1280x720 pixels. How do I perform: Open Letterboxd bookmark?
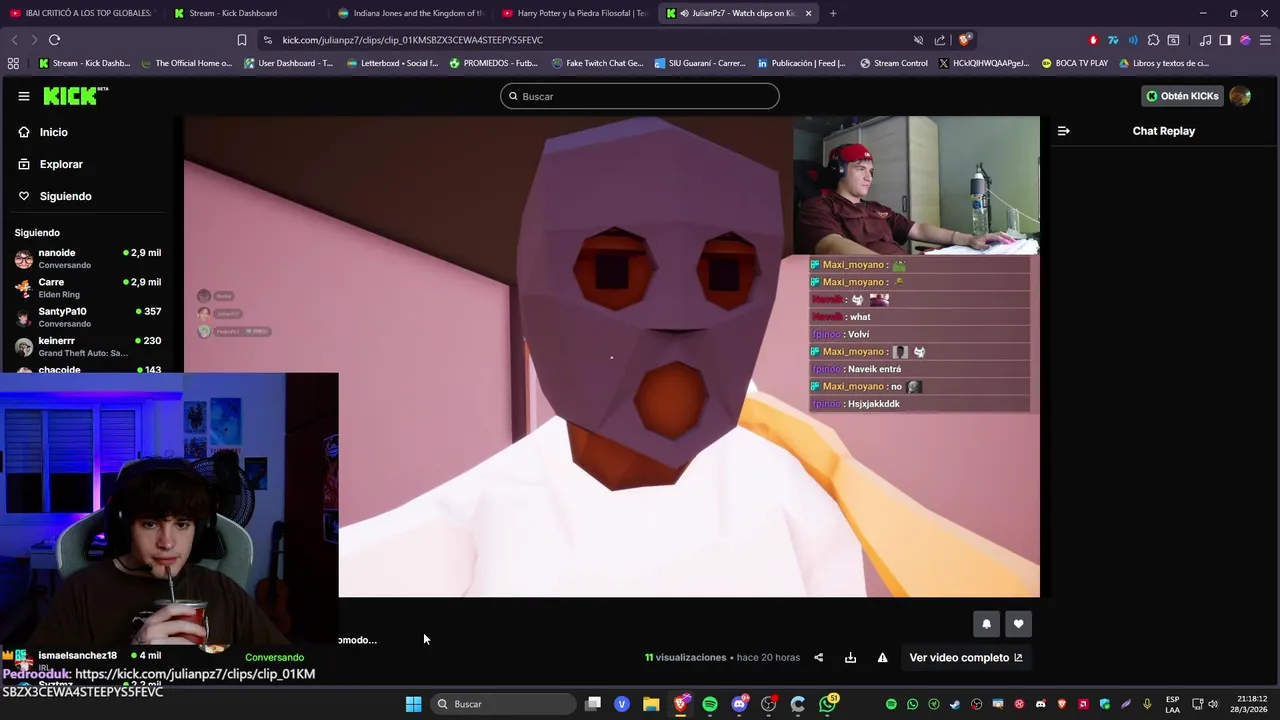point(391,63)
